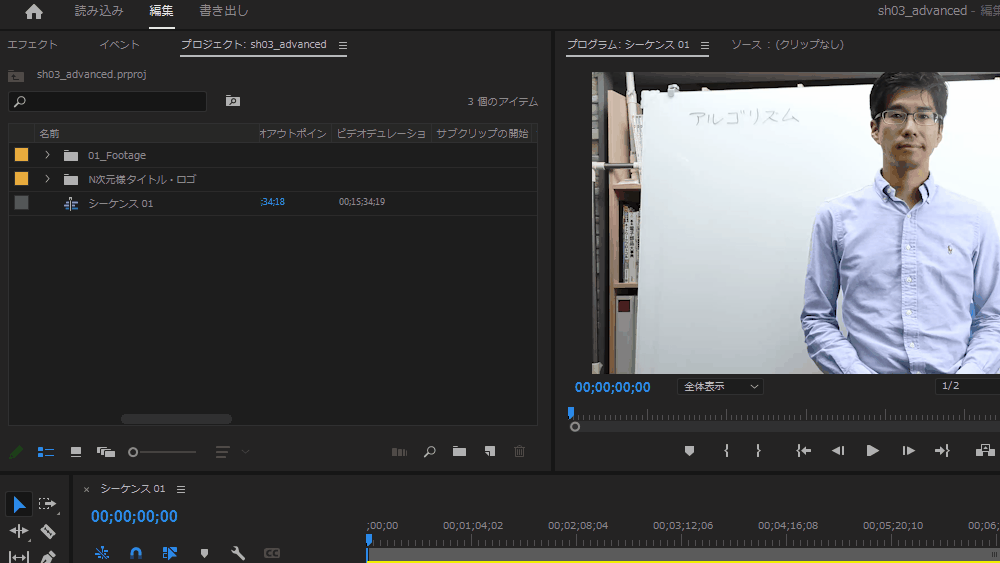Viewport: 1000px width, 563px height.
Task: Toggle Linked Selection in the timeline
Action: 170,553
